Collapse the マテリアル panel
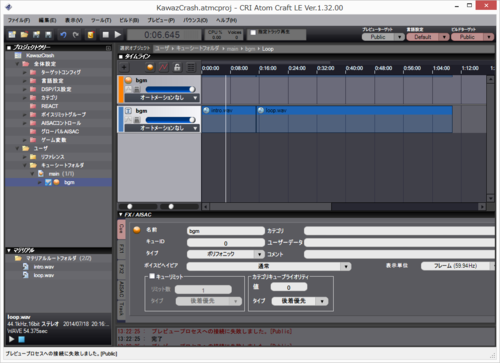 pos(9,250)
